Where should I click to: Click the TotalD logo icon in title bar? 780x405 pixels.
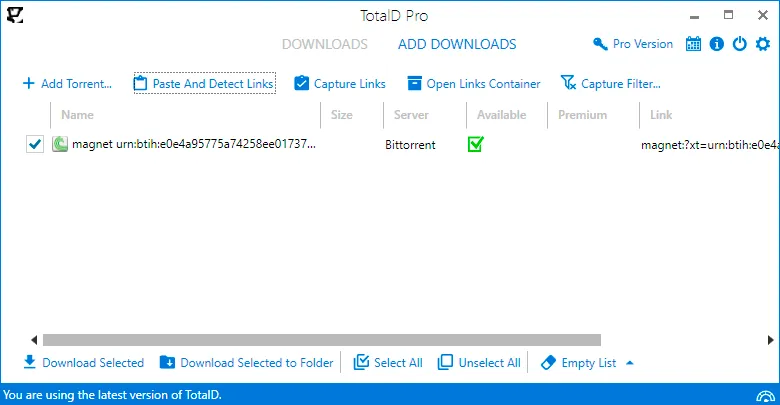point(15,15)
